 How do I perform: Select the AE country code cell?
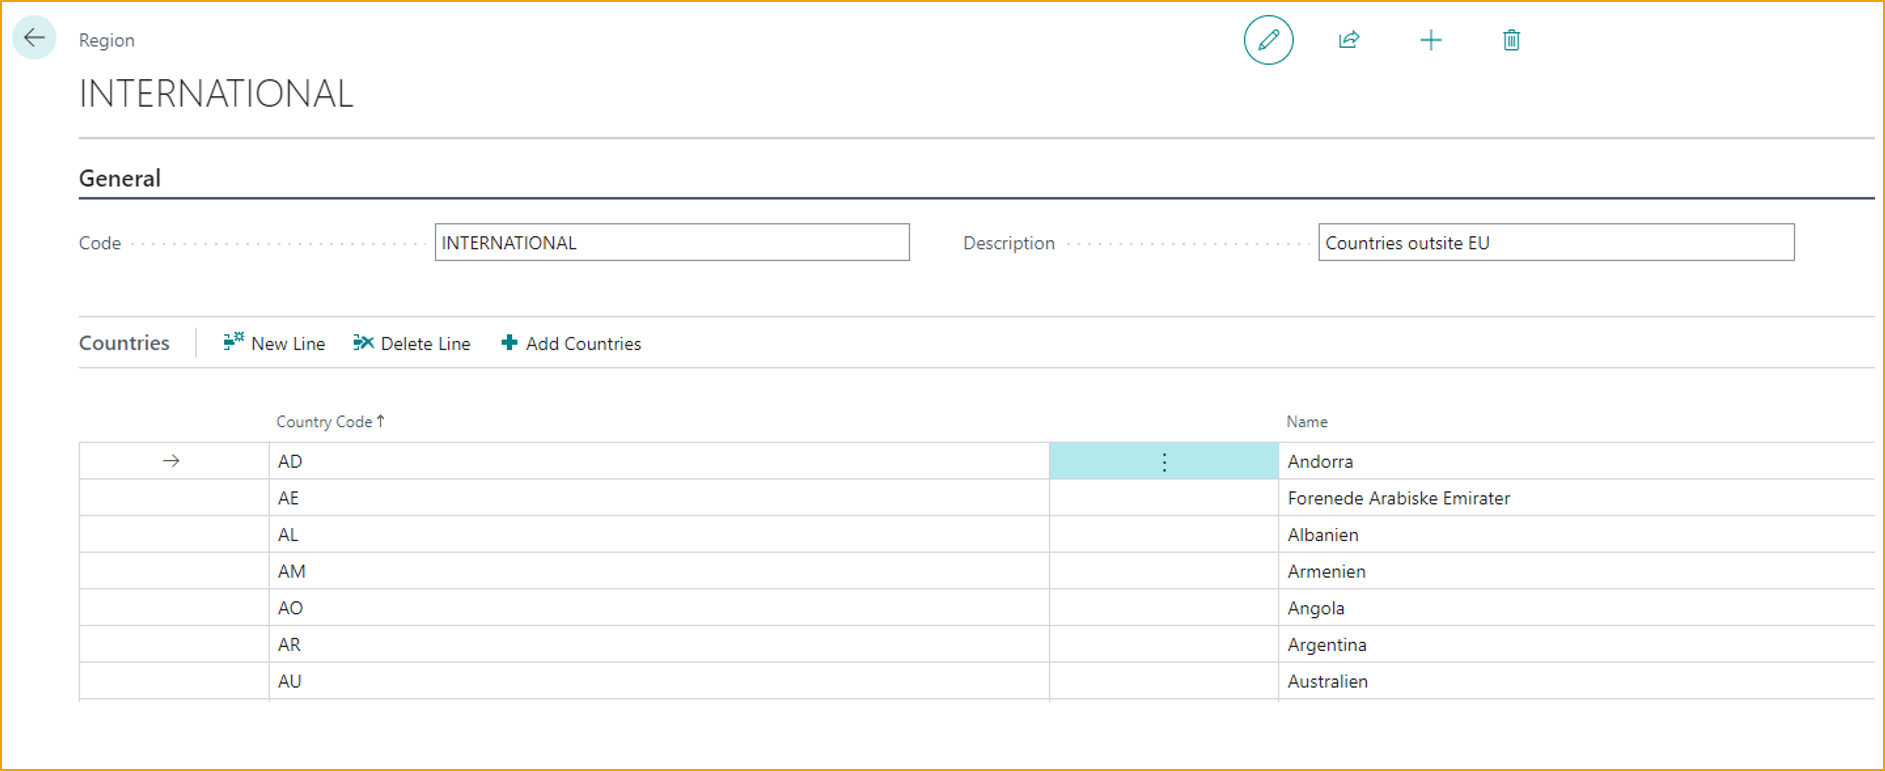pyautogui.click(x=289, y=498)
